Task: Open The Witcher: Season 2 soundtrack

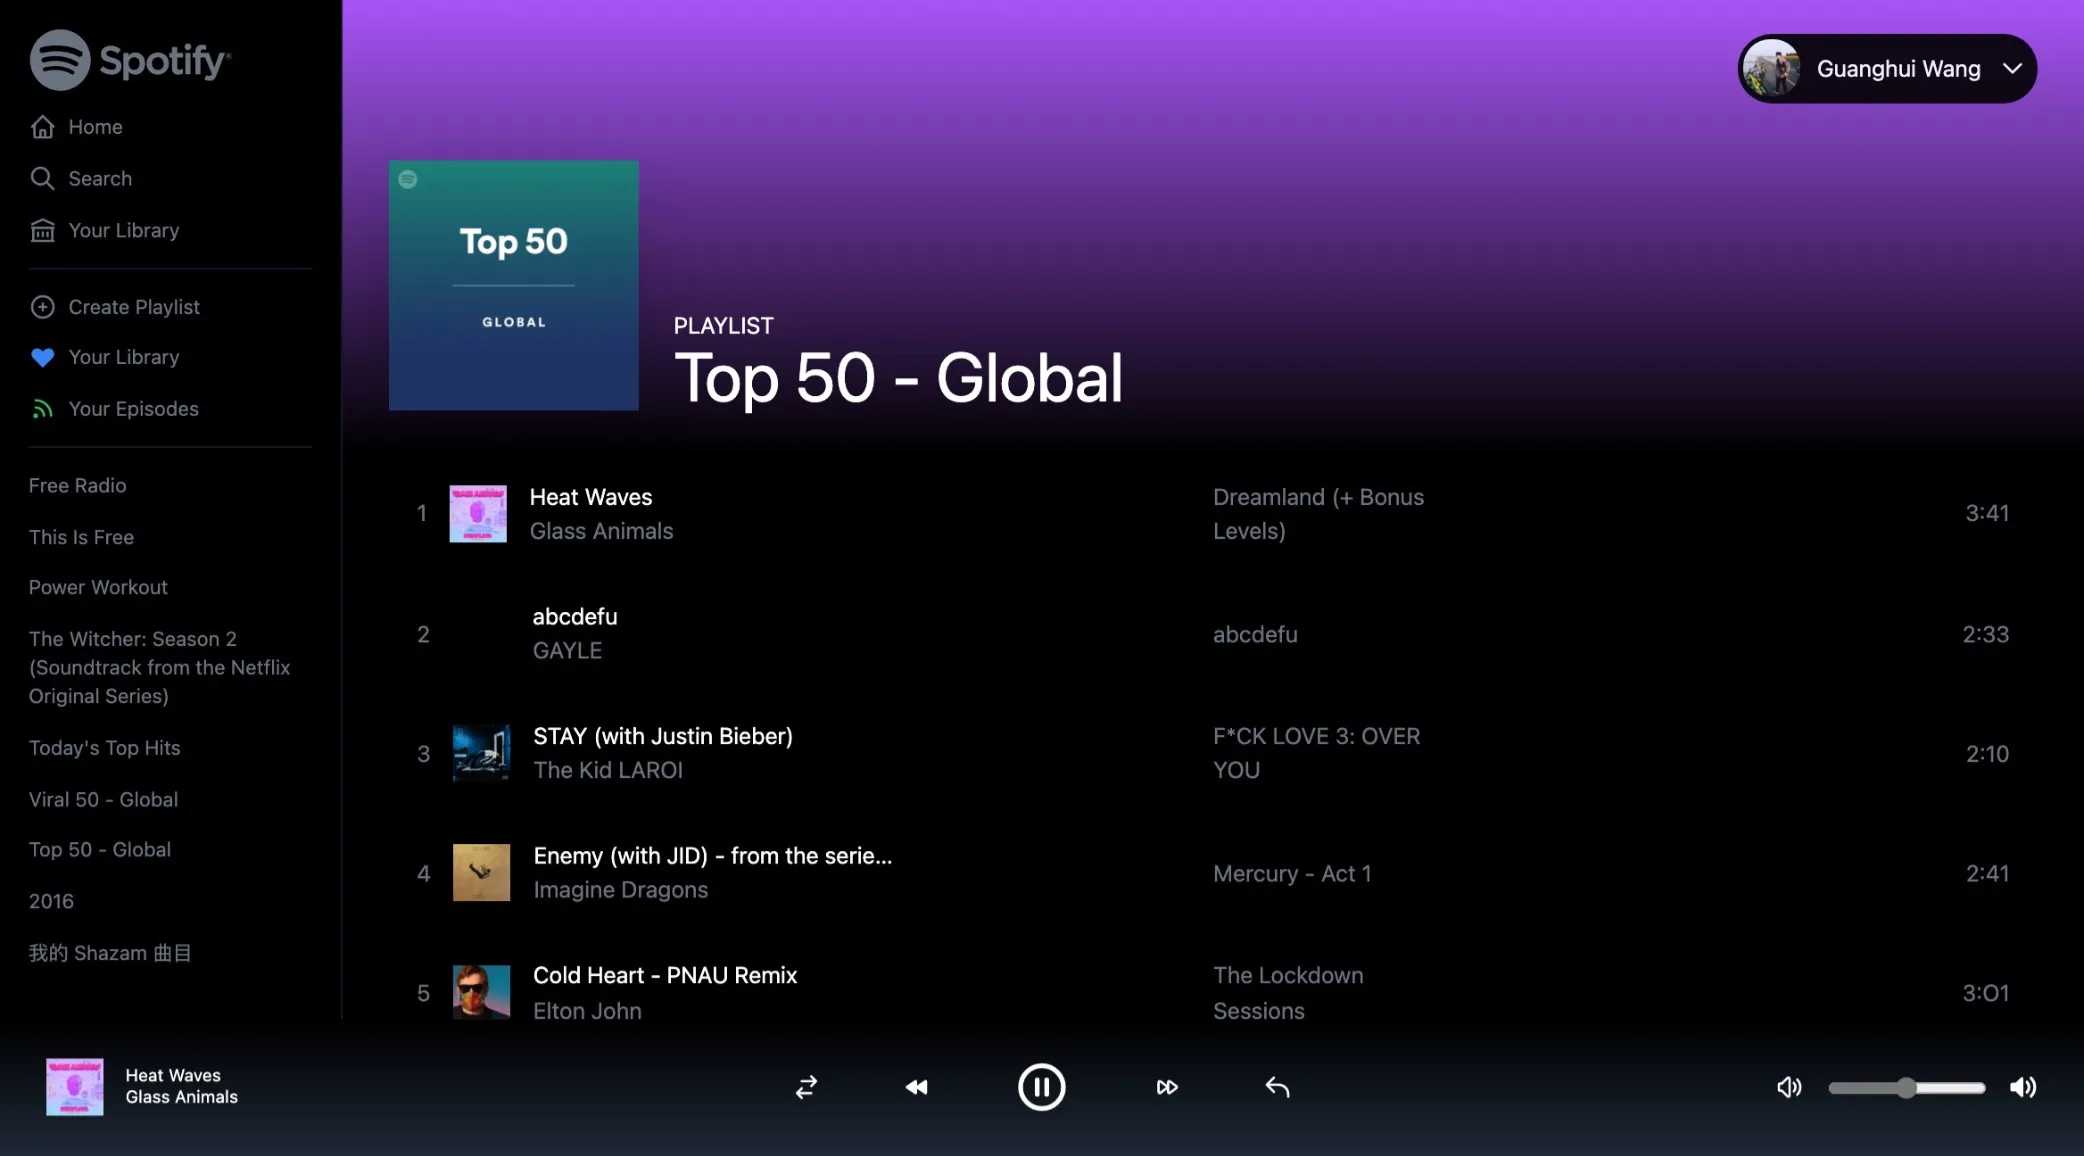Action: click(159, 667)
